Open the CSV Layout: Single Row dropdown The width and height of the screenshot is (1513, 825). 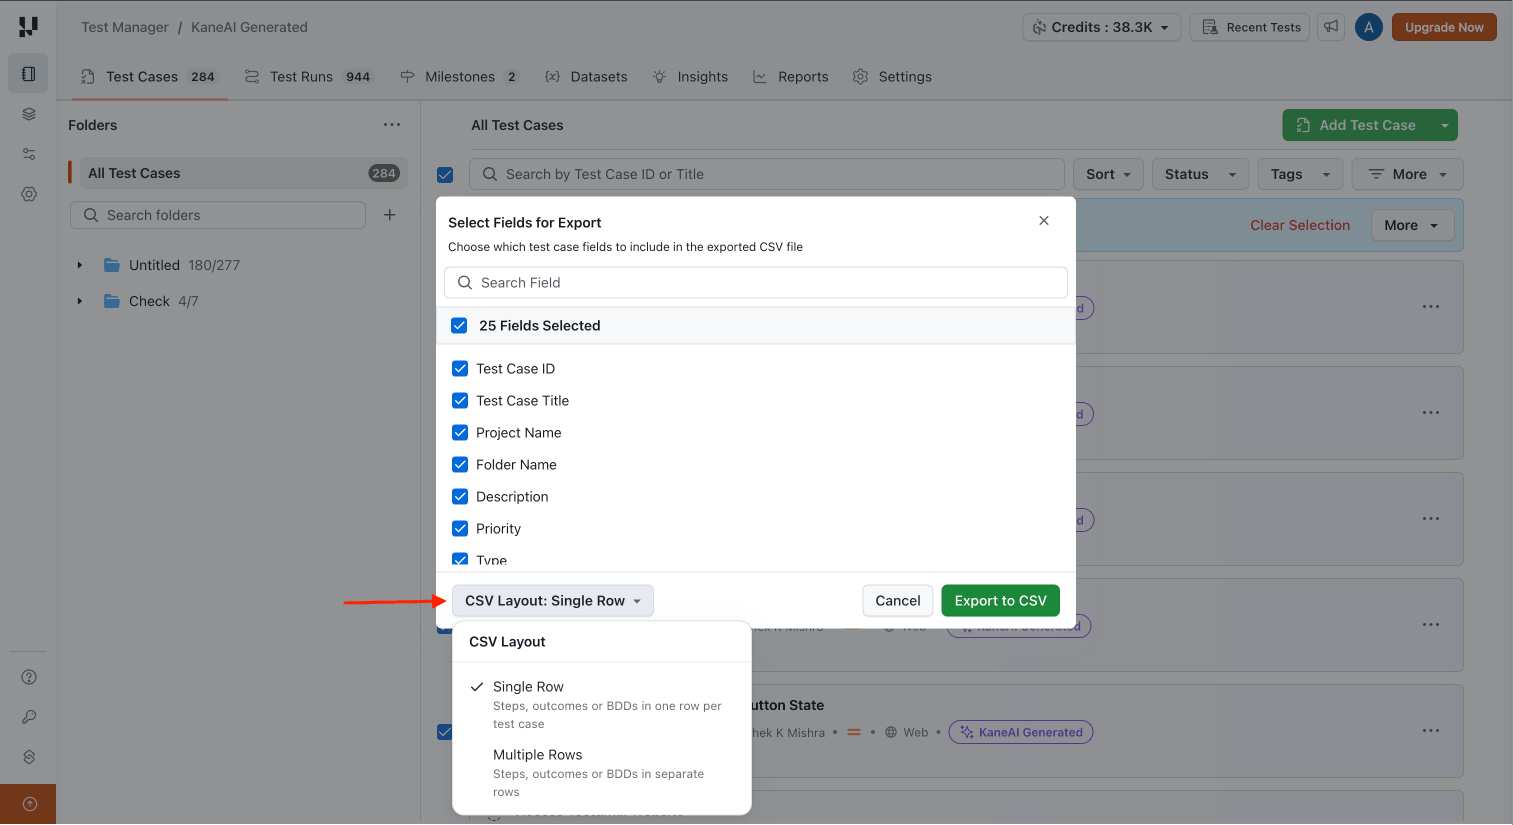552,601
